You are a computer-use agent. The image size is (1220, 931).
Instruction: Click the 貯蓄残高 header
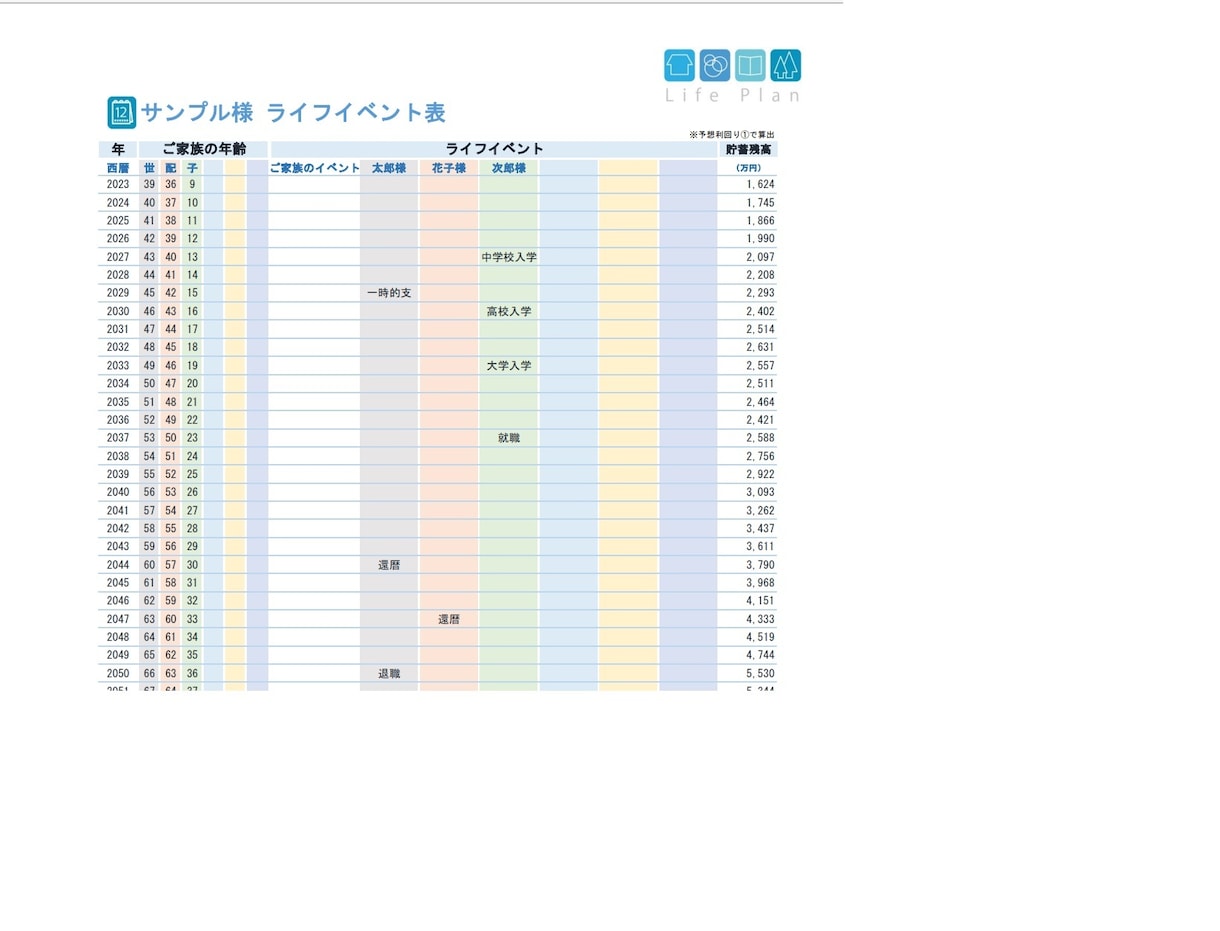[748, 149]
